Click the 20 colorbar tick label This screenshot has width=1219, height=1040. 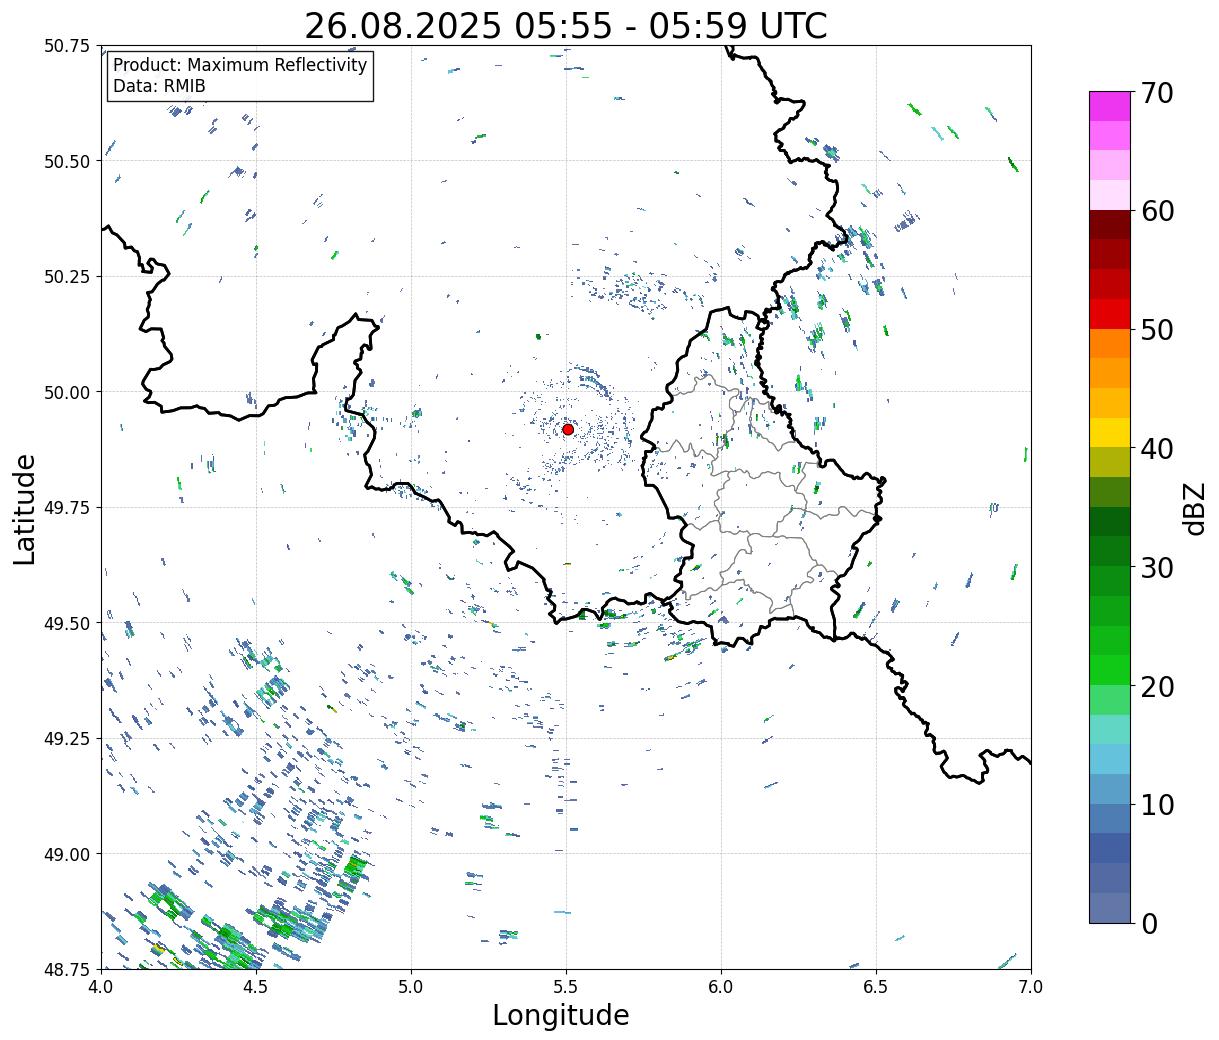click(x=1157, y=686)
